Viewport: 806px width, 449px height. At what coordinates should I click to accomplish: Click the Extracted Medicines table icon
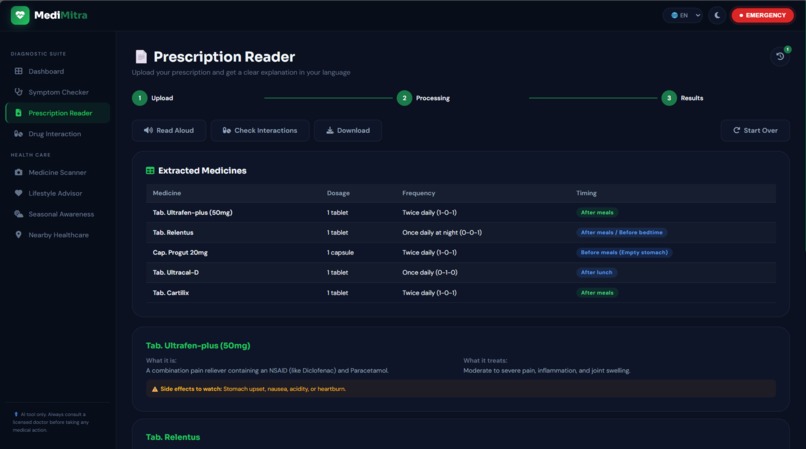coord(150,171)
